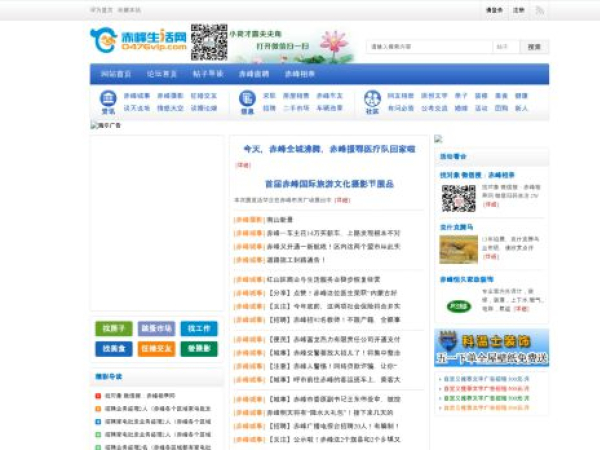Focus the site search input field
600x450 pixels.
coord(429,47)
